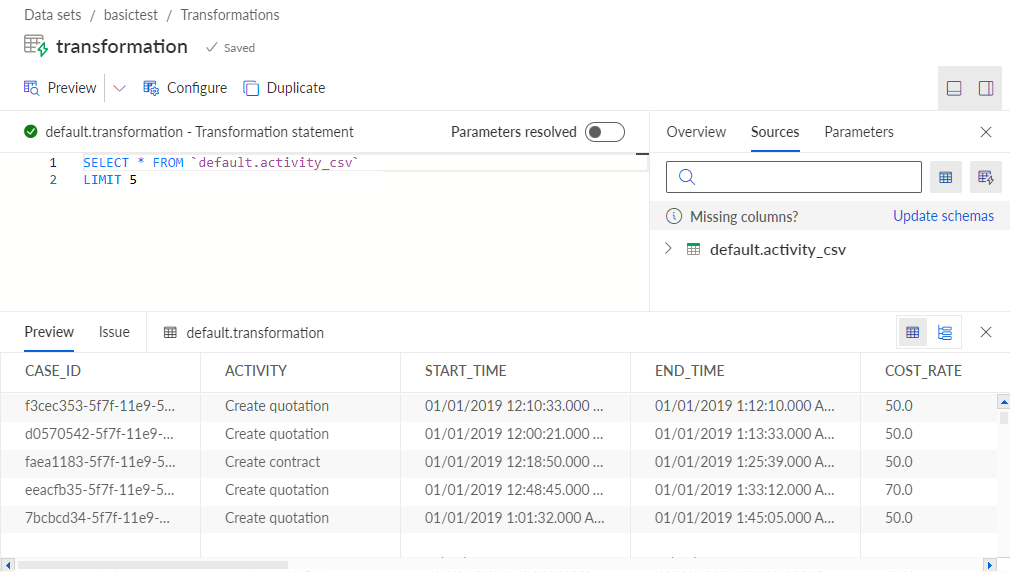Toggle the bottom panel layout icon

coord(954,88)
